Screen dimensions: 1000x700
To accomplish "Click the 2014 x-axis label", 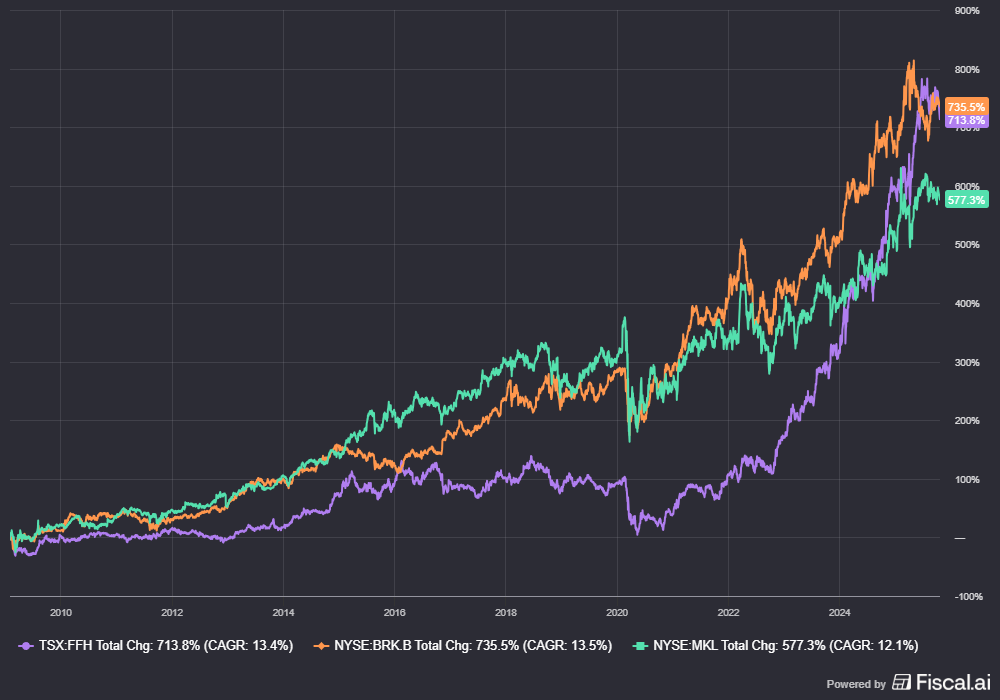I will pos(283,613).
